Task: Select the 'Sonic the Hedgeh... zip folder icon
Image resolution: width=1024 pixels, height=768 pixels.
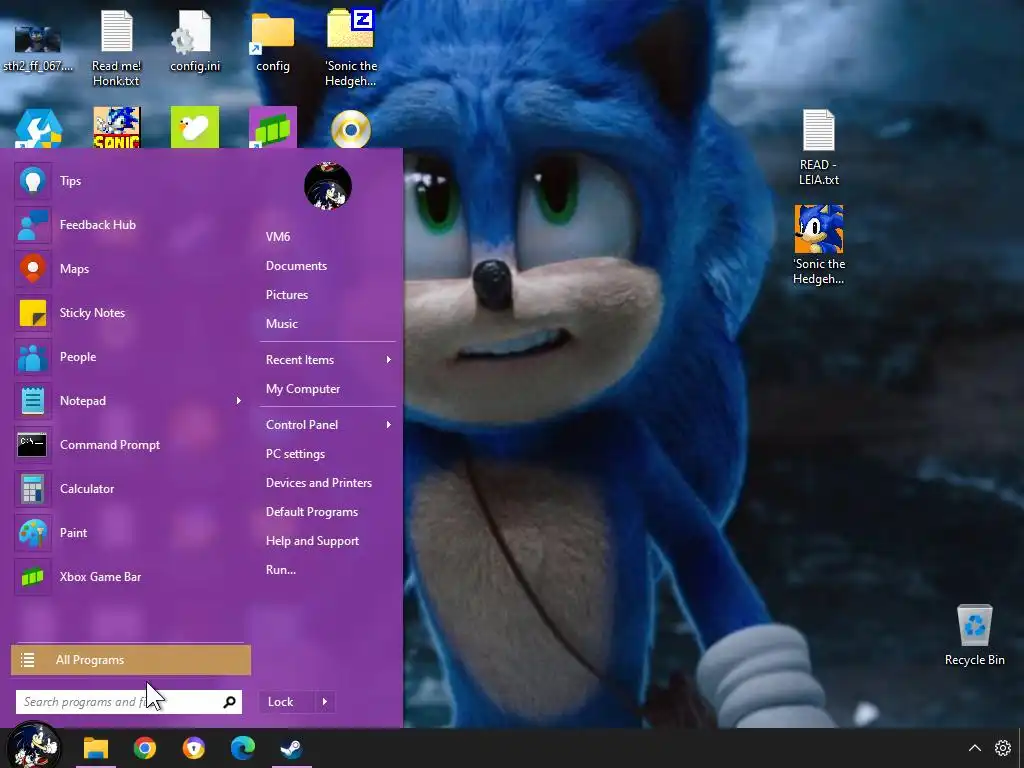Action: pyautogui.click(x=351, y=48)
